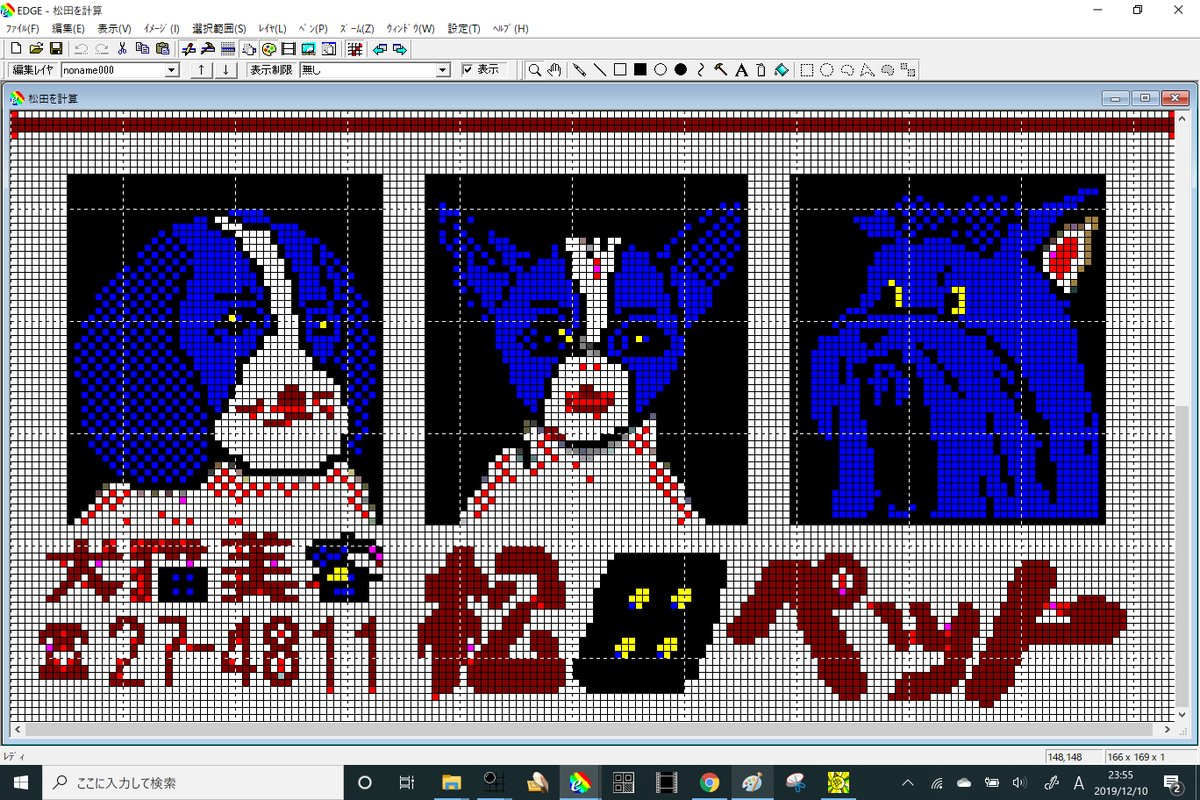Screen dimensions: 1200x800
Task: Select the lasso selection tool
Action: point(847,70)
